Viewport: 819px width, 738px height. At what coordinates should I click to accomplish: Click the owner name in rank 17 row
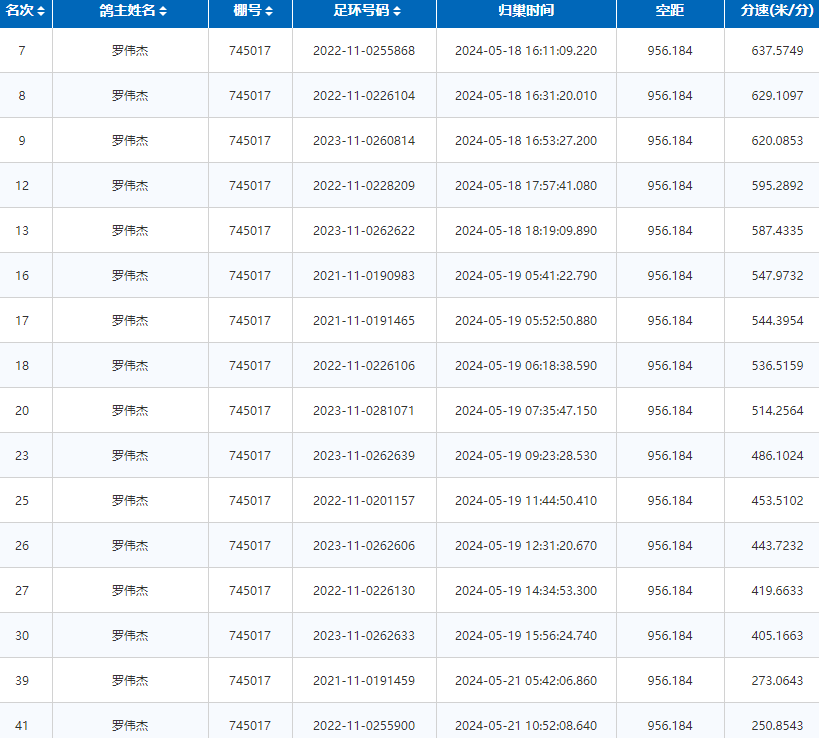click(130, 321)
